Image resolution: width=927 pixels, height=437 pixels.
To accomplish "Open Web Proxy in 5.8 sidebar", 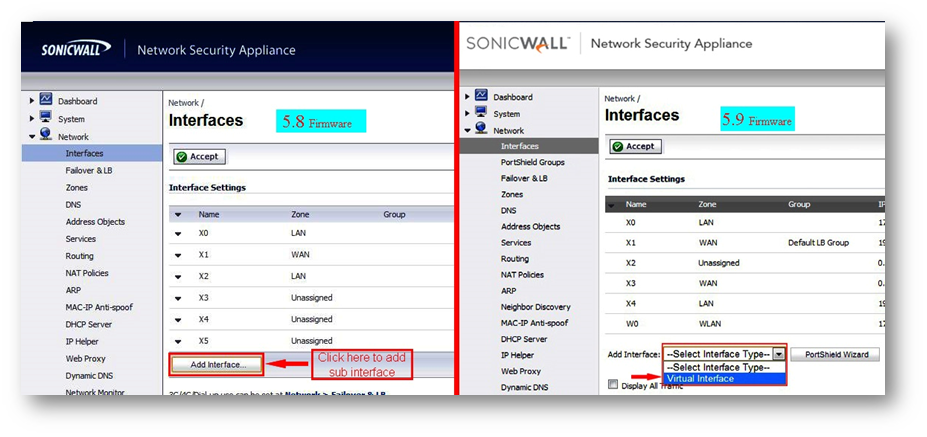I will pos(85,358).
